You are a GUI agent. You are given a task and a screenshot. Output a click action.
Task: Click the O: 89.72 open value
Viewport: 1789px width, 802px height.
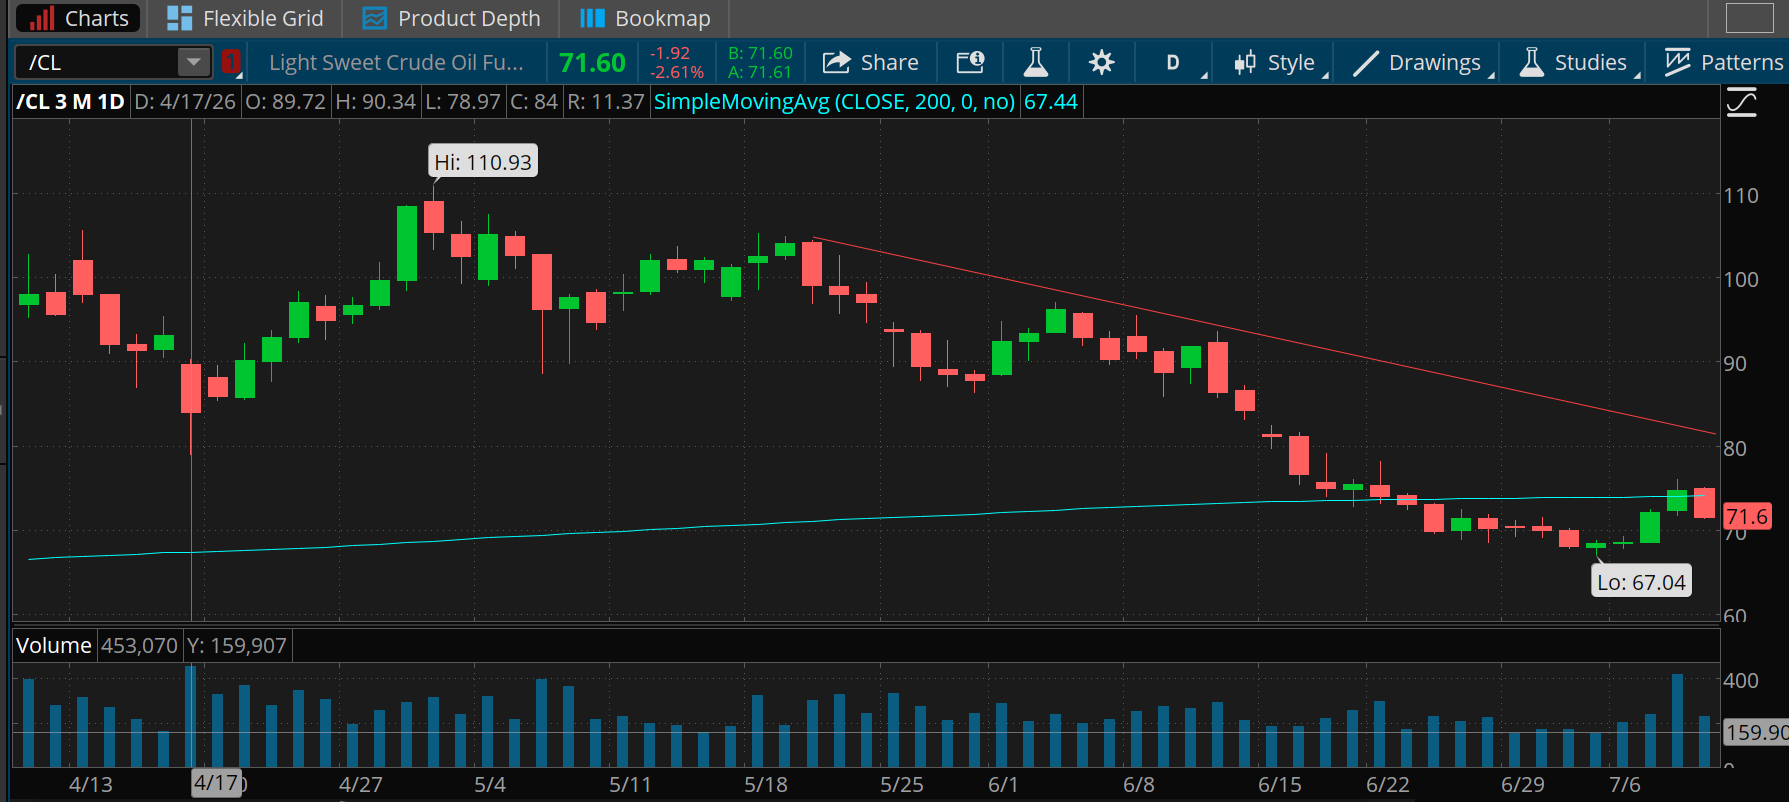(286, 101)
